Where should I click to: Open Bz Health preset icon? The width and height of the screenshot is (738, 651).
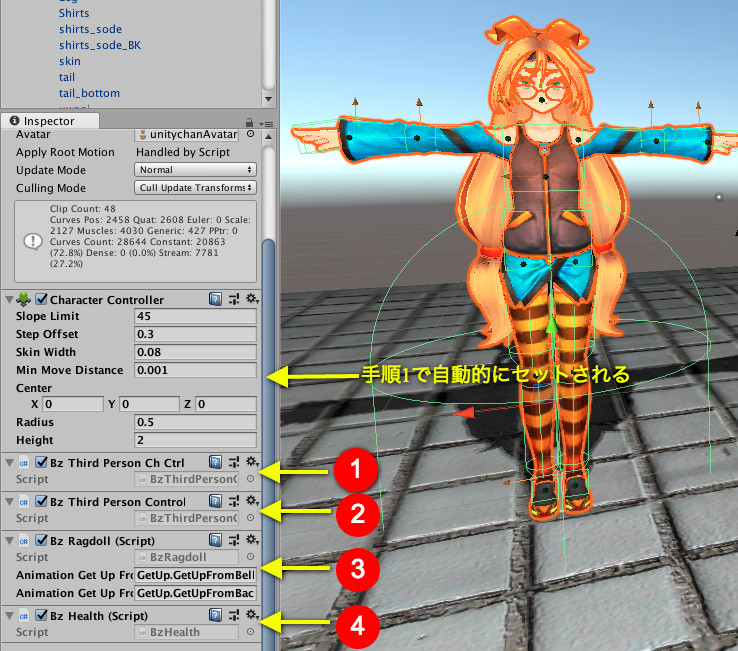(x=233, y=615)
